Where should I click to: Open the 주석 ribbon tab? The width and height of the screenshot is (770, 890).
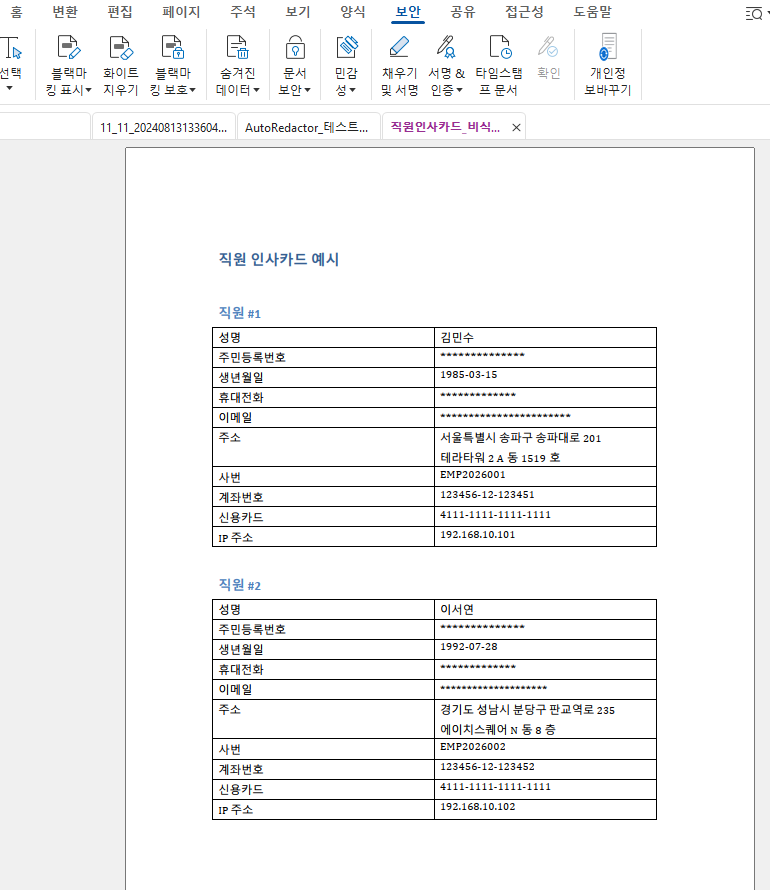click(x=242, y=12)
